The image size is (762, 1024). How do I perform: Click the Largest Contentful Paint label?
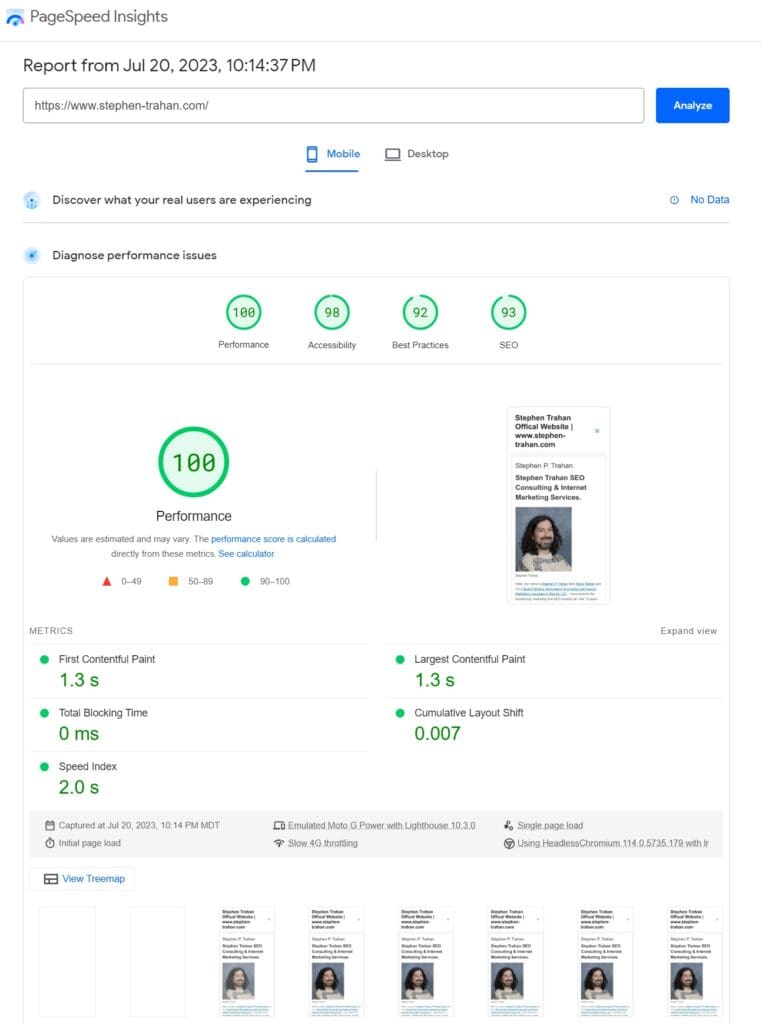tap(469, 660)
